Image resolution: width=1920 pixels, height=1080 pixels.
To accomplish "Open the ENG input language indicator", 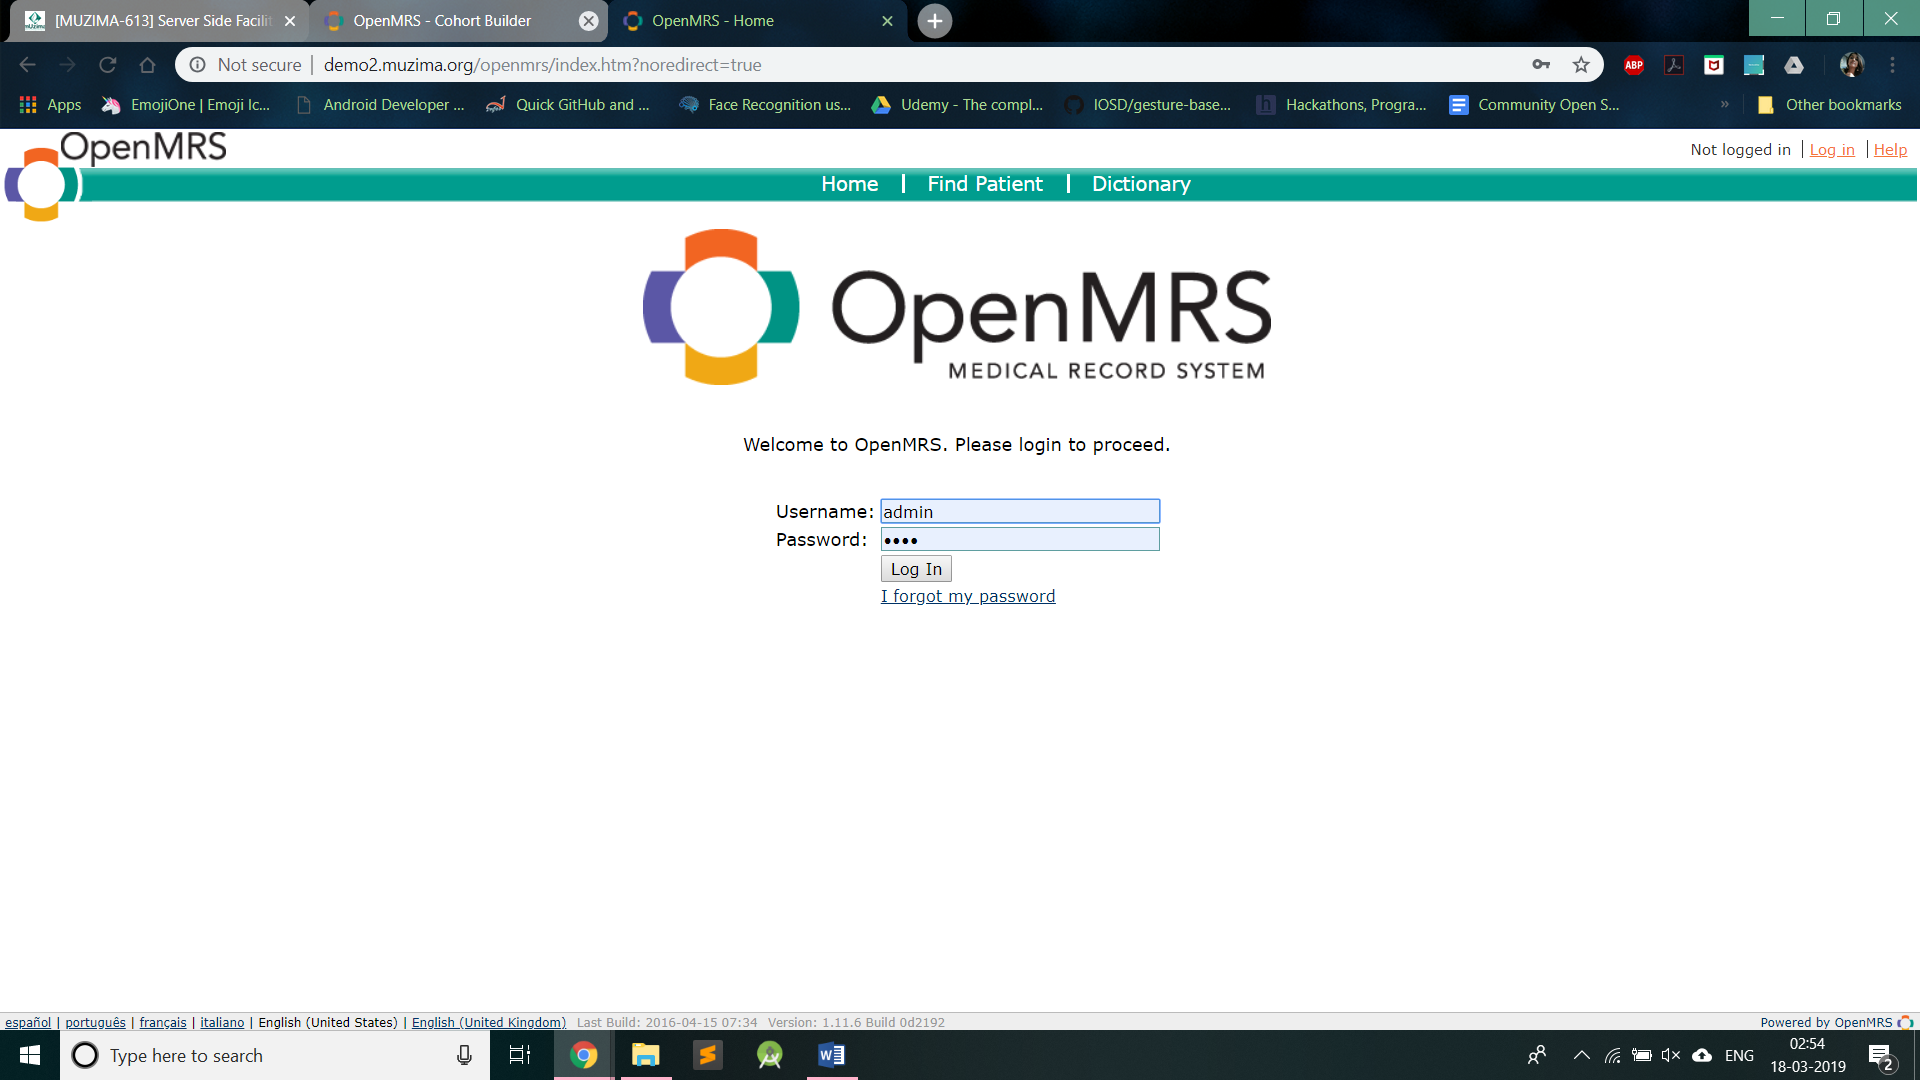I will 1739,1055.
